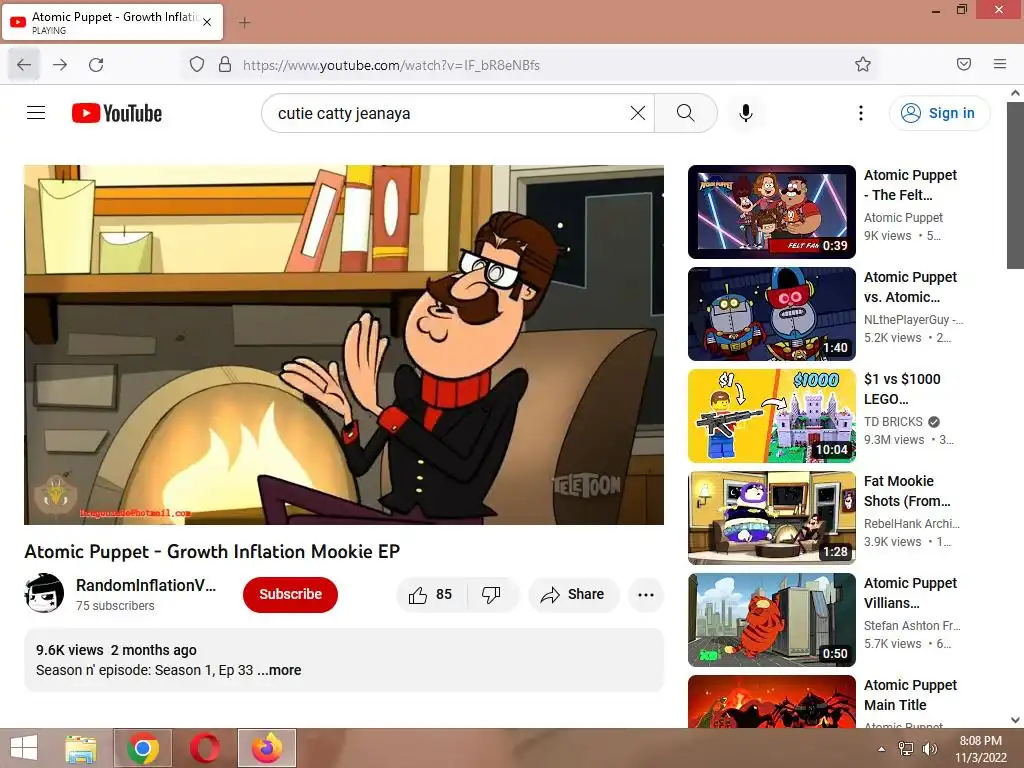Open Opera browser from taskbar
The image size is (1024, 768).
tap(205, 748)
